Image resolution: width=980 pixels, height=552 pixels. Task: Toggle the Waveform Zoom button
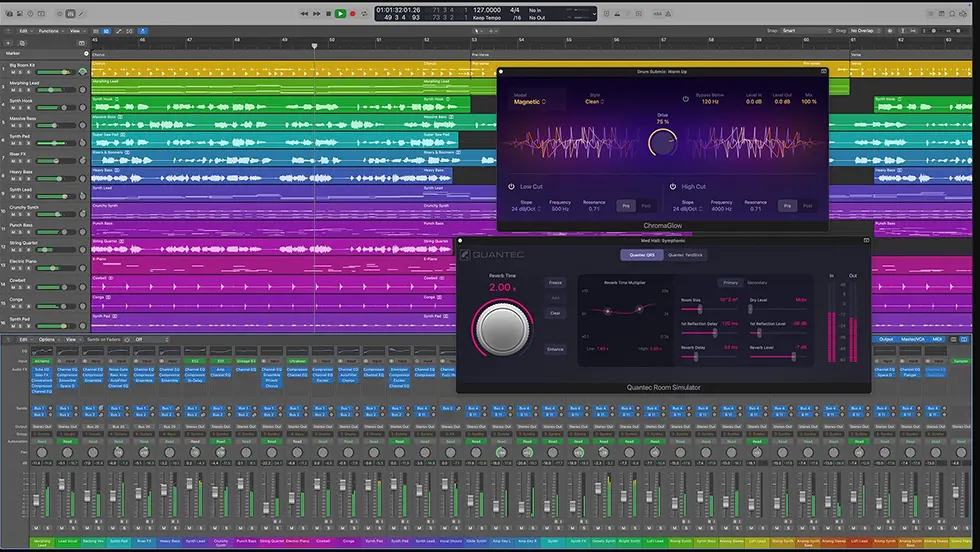(x=890, y=31)
